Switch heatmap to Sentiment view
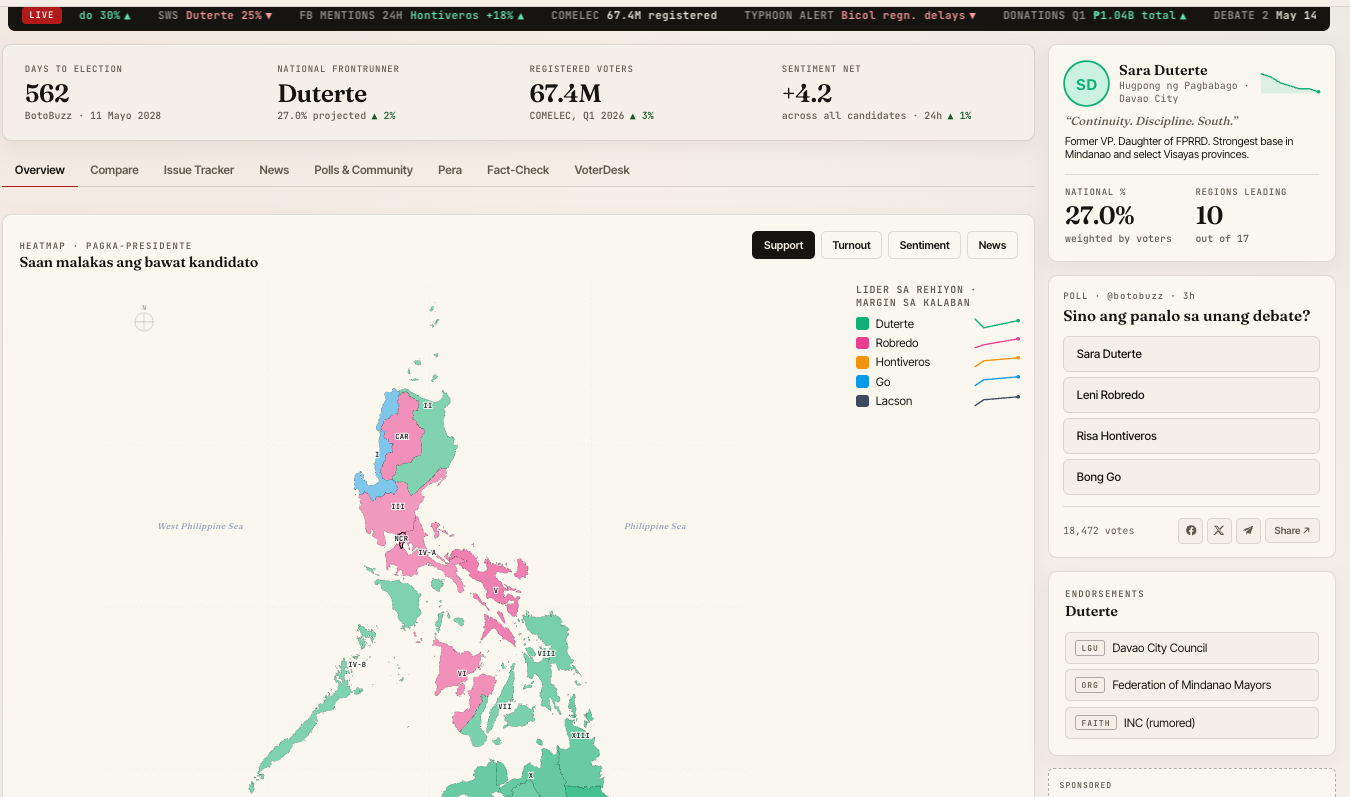 click(924, 245)
